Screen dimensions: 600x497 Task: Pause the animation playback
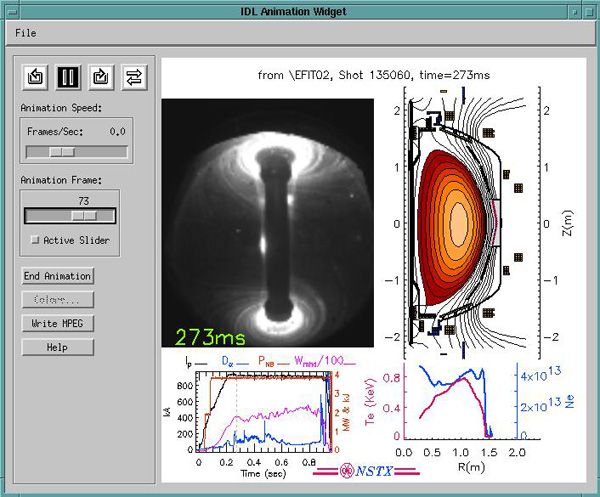coord(69,76)
